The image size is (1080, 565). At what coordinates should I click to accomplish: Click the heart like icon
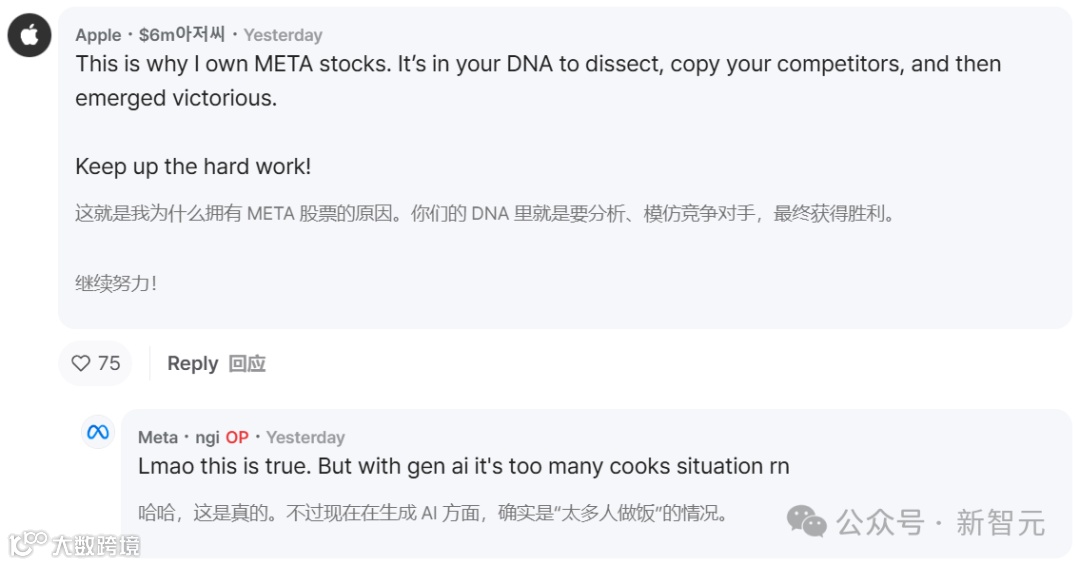point(81,363)
